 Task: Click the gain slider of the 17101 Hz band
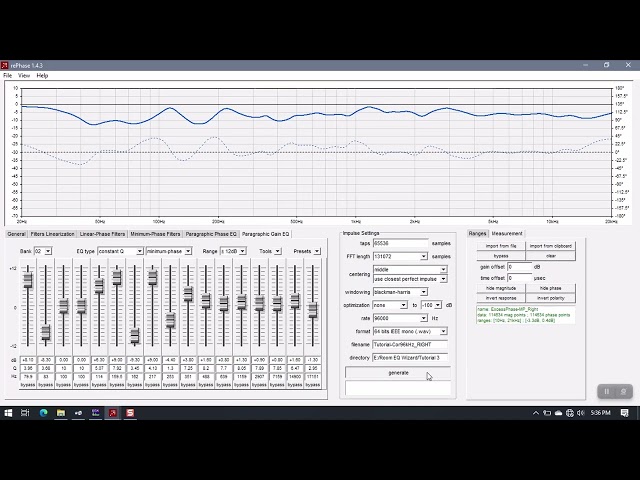[313, 310]
